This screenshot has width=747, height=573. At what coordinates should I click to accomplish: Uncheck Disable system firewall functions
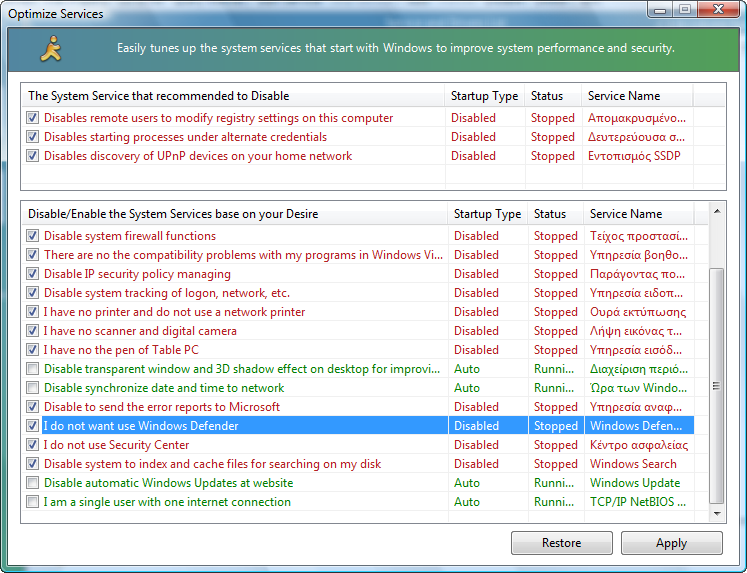coord(33,236)
